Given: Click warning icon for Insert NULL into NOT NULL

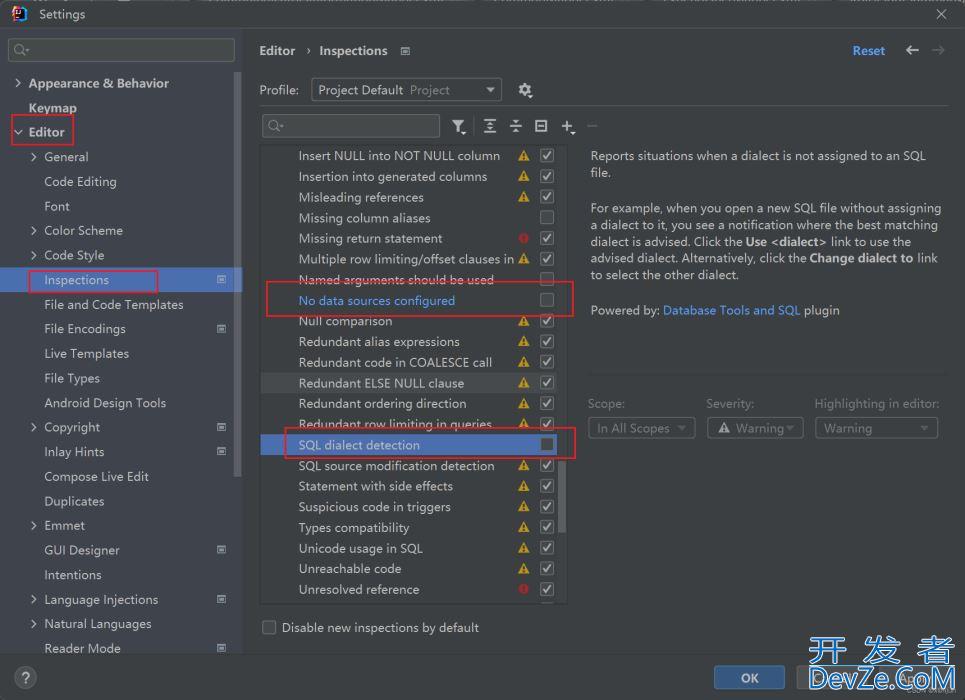Looking at the screenshot, I should click(x=524, y=156).
